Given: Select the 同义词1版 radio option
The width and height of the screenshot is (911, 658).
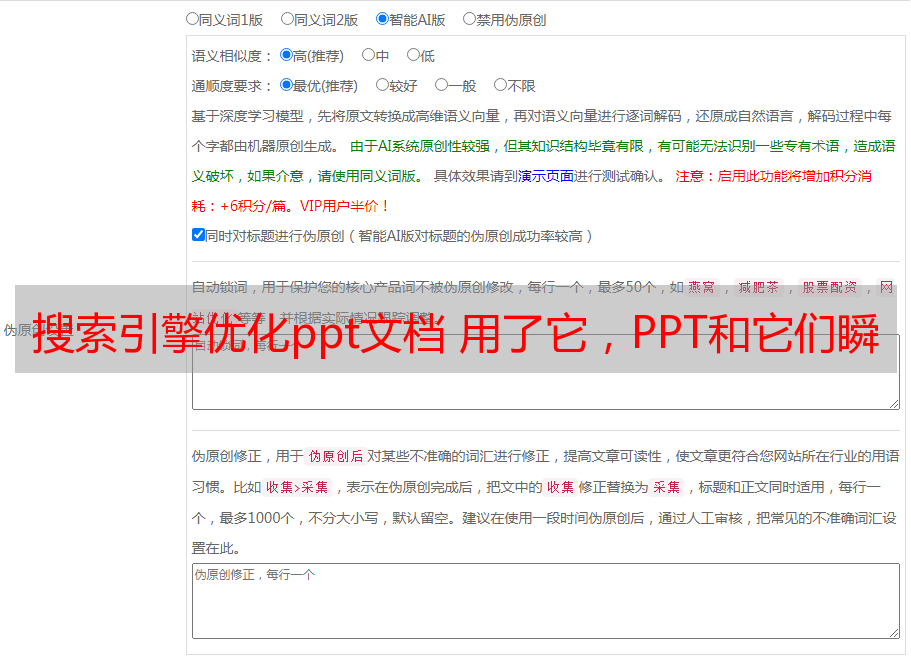Looking at the screenshot, I should click(x=192, y=19).
